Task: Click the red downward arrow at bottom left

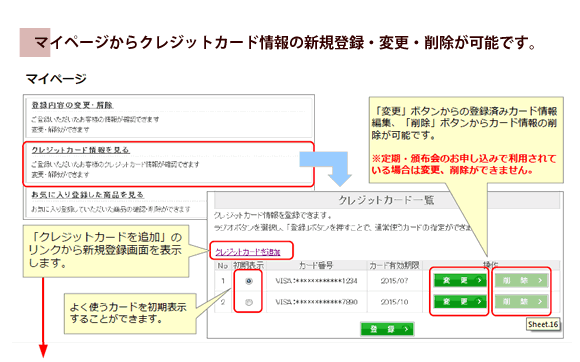Action: point(43,317)
